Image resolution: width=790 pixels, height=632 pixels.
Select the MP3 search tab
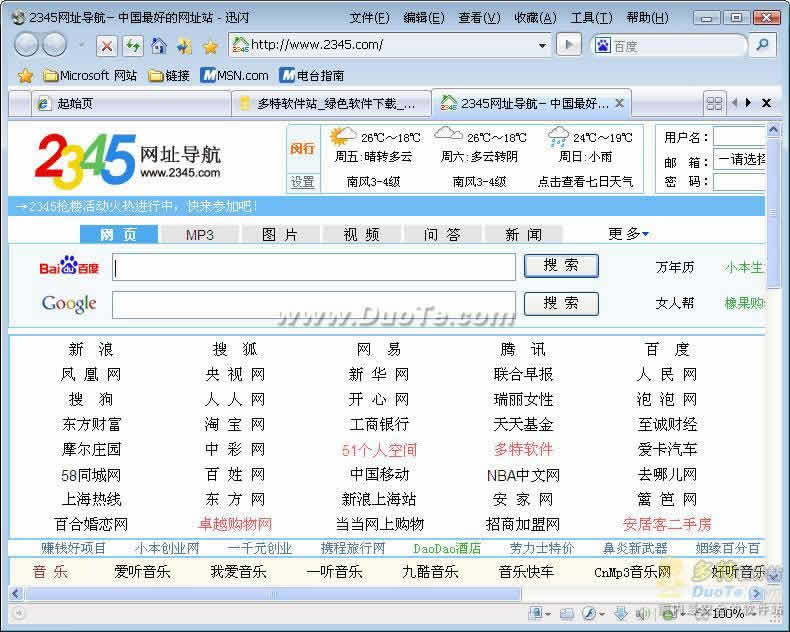click(x=199, y=234)
